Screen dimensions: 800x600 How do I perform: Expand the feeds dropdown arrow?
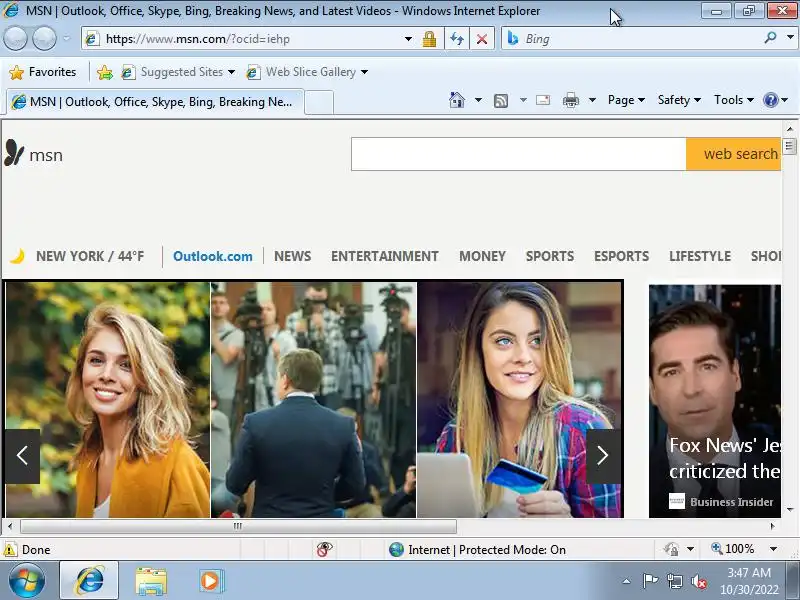[523, 100]
